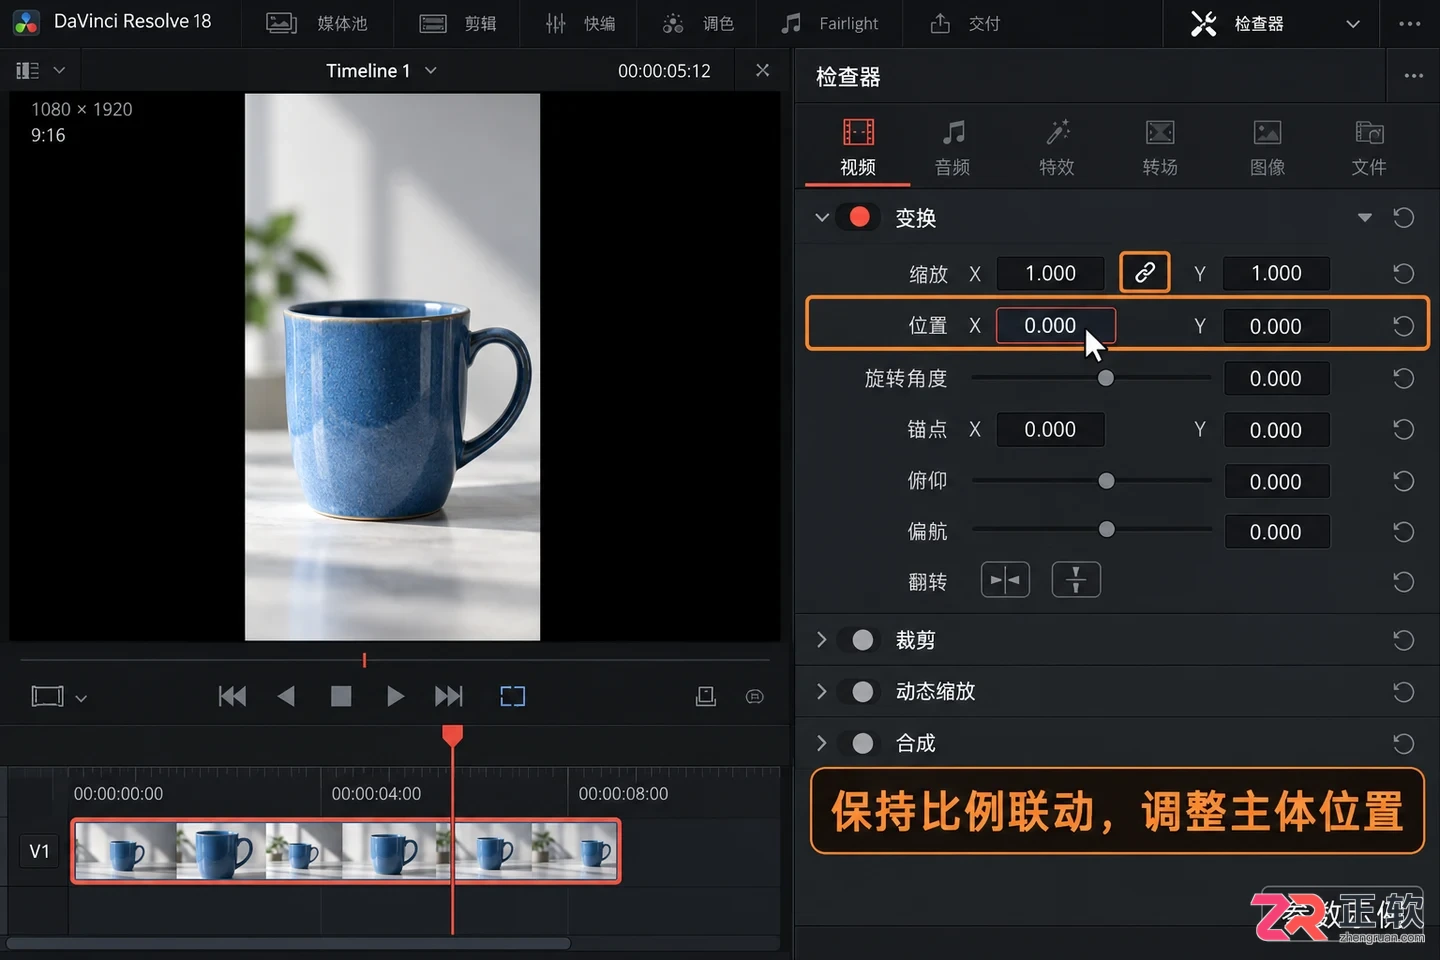Open the Timeline 1 name dropdown

[x=431, y=71]
